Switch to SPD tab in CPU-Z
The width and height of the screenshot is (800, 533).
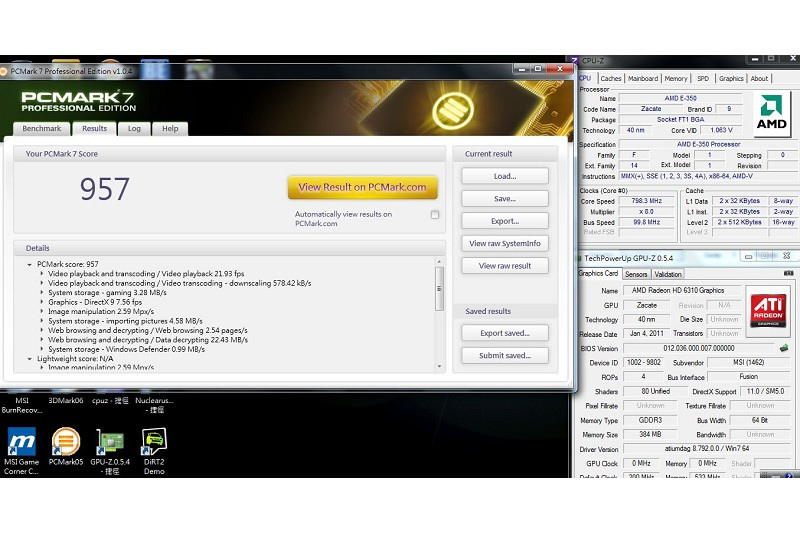pyautogui.click(x=703, y=79)
